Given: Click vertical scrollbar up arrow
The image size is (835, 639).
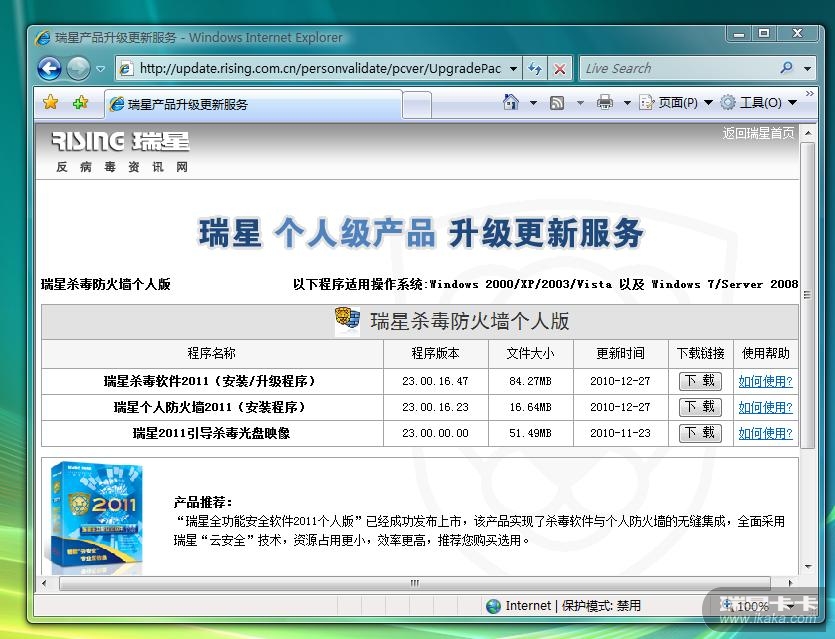Looking at the screenshot, I should pyautogui.click(x=808, y=132).
